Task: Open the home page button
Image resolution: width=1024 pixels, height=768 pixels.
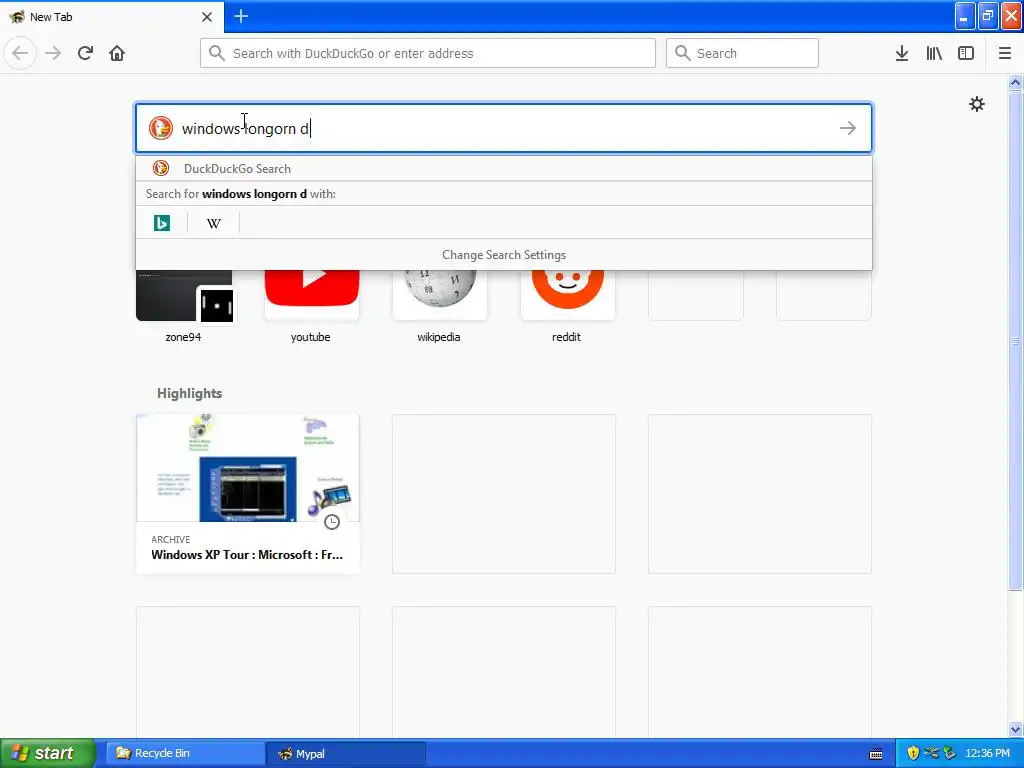Action: click(x=117, y=53)
